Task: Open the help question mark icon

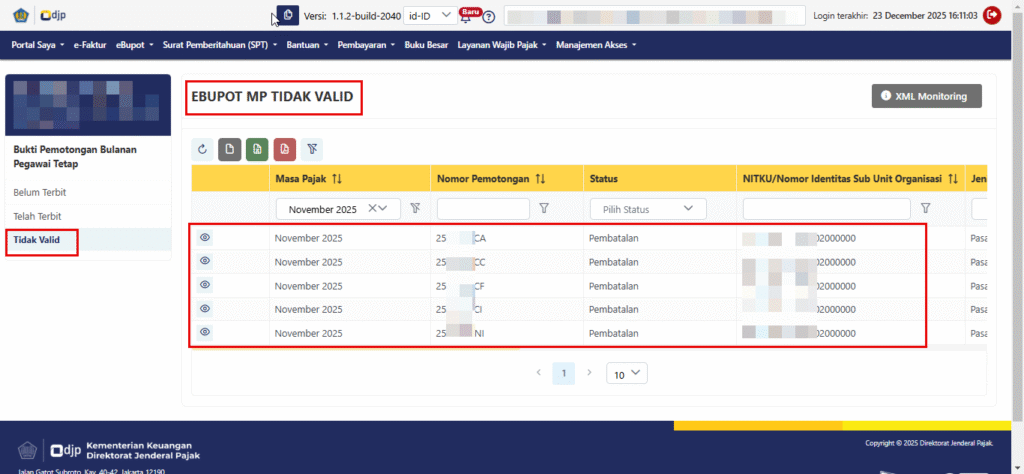Action: point(489,17)
